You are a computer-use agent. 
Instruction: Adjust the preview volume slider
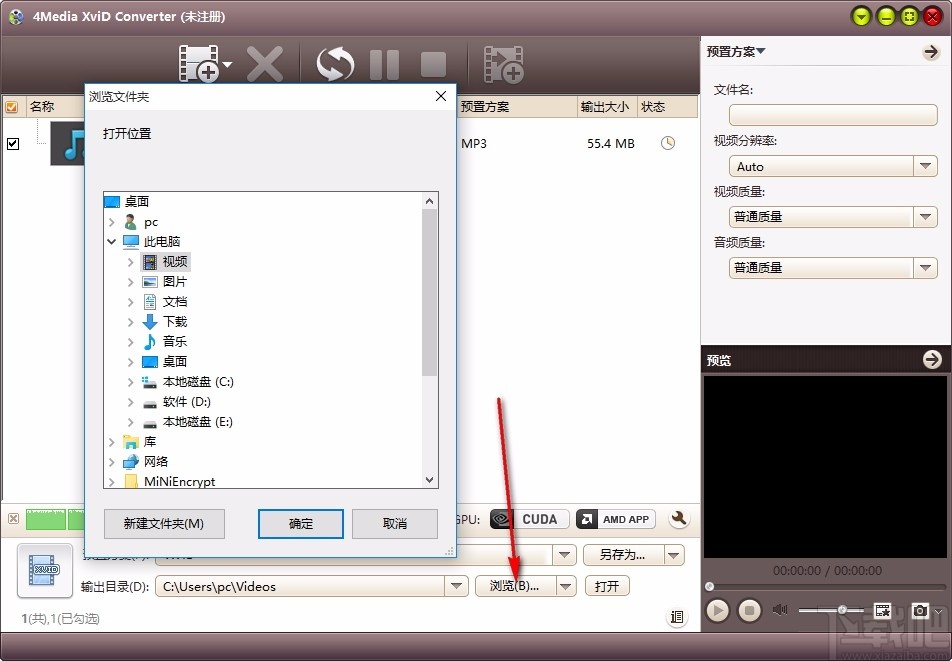pyautogui.click(x=843, y=610)
